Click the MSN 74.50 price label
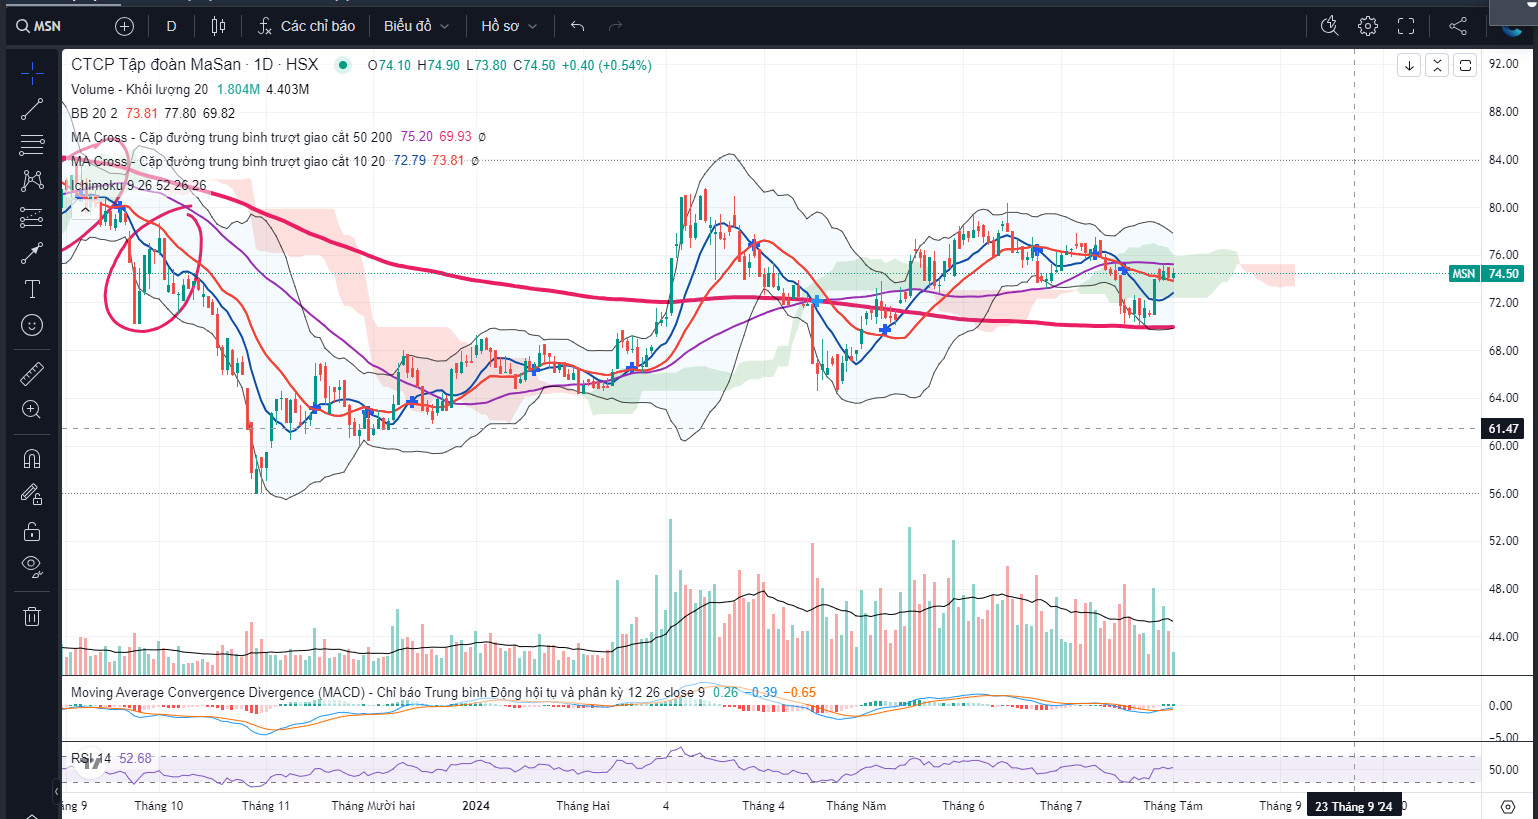The image size is (1538, 819). (1486, 274)
